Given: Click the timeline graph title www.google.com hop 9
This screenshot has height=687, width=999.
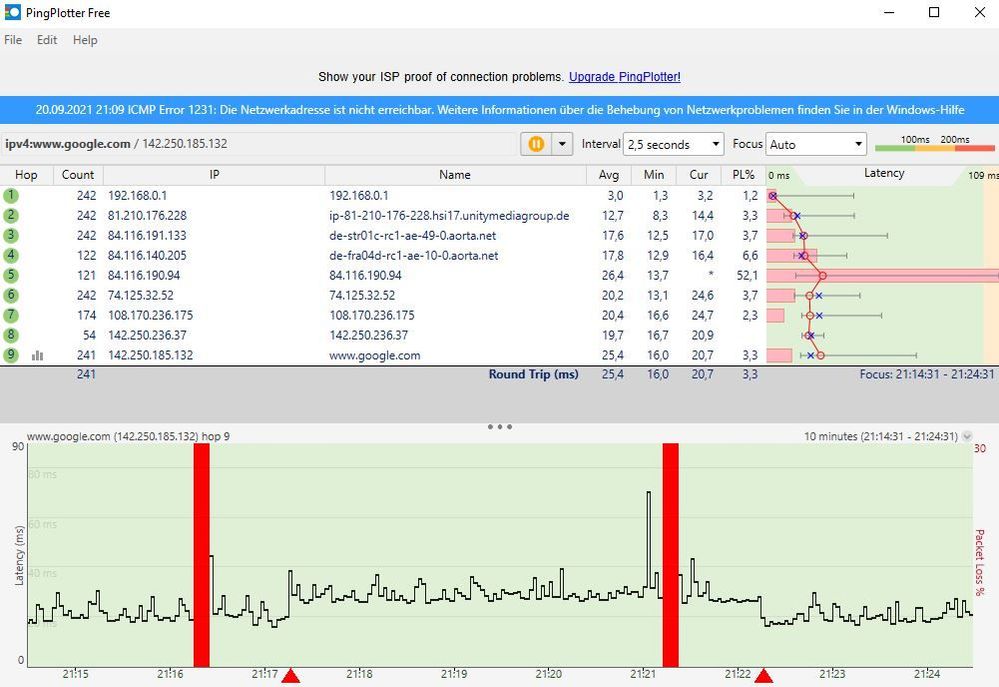Looking at the screenshot, I should (128, 437).
